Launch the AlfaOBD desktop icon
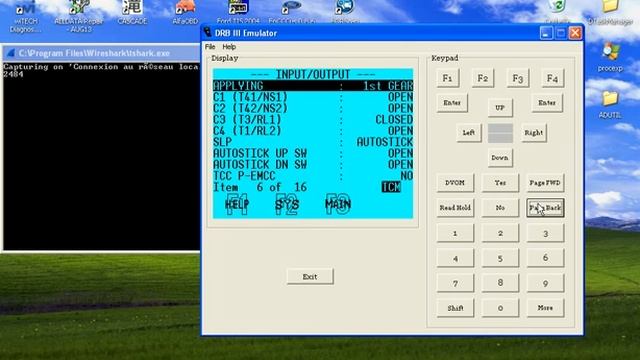The width and height of the screenshot is (640, 360). (x=185, y=12)
